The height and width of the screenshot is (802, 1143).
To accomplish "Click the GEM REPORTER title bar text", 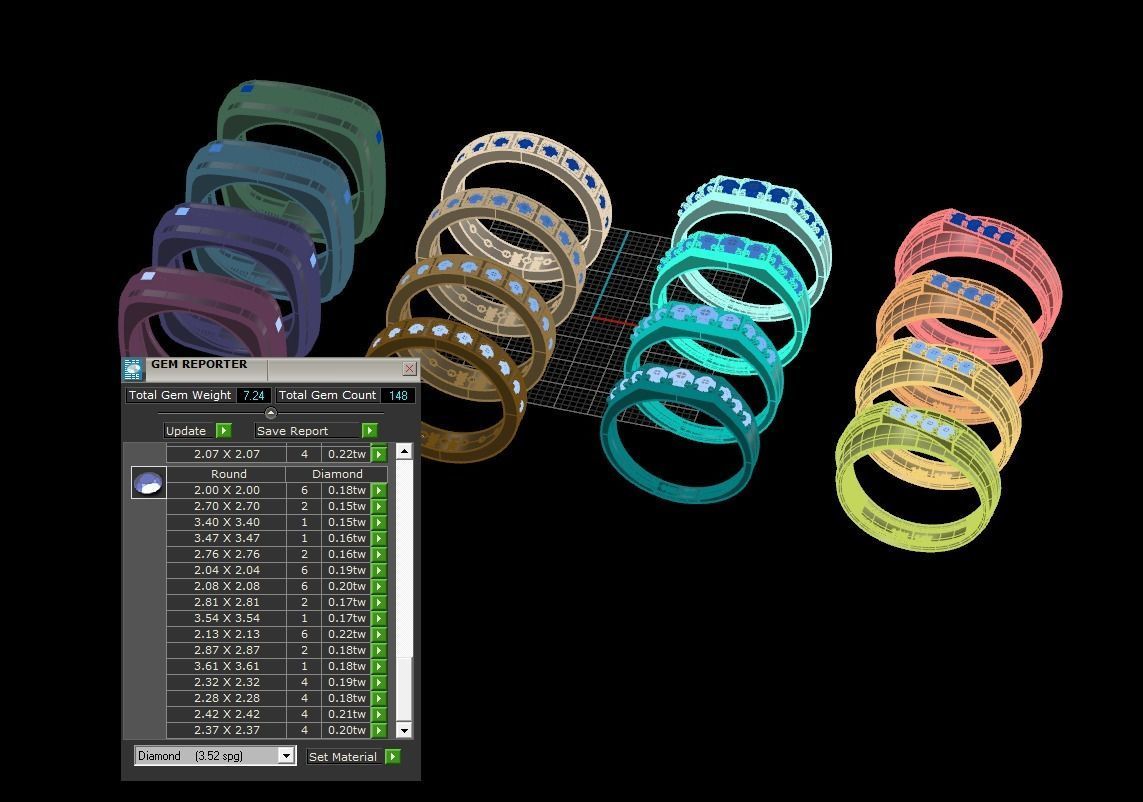I will [x=199, y=365].
